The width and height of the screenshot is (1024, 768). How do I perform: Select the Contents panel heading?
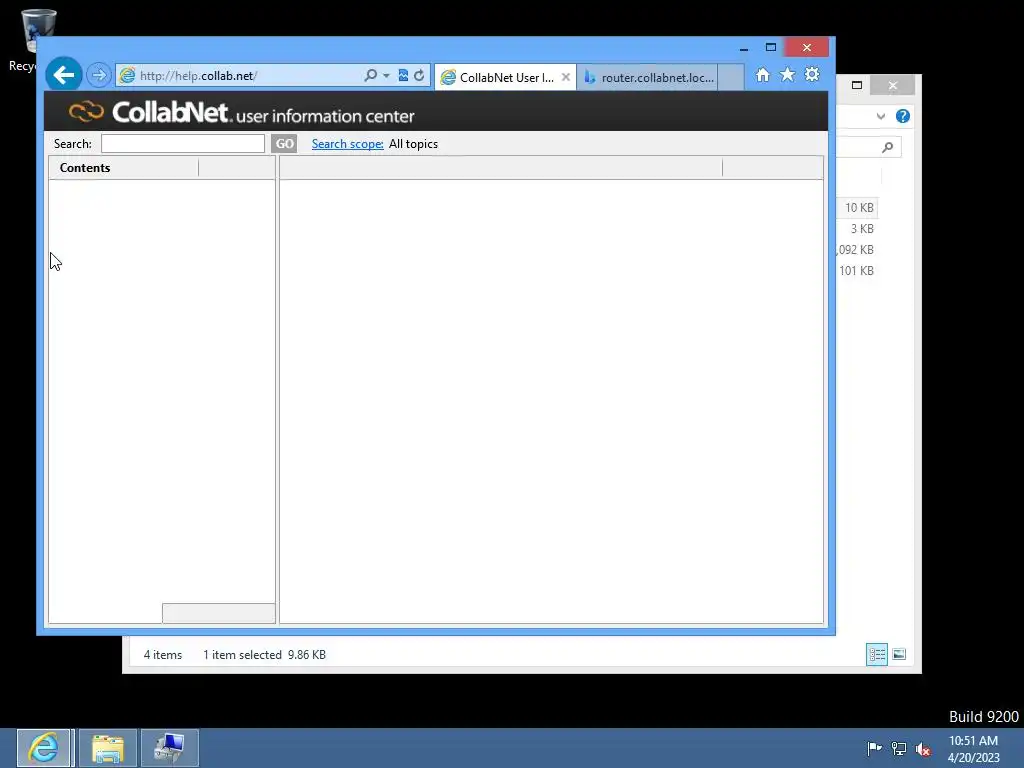[x=85, y=168]
